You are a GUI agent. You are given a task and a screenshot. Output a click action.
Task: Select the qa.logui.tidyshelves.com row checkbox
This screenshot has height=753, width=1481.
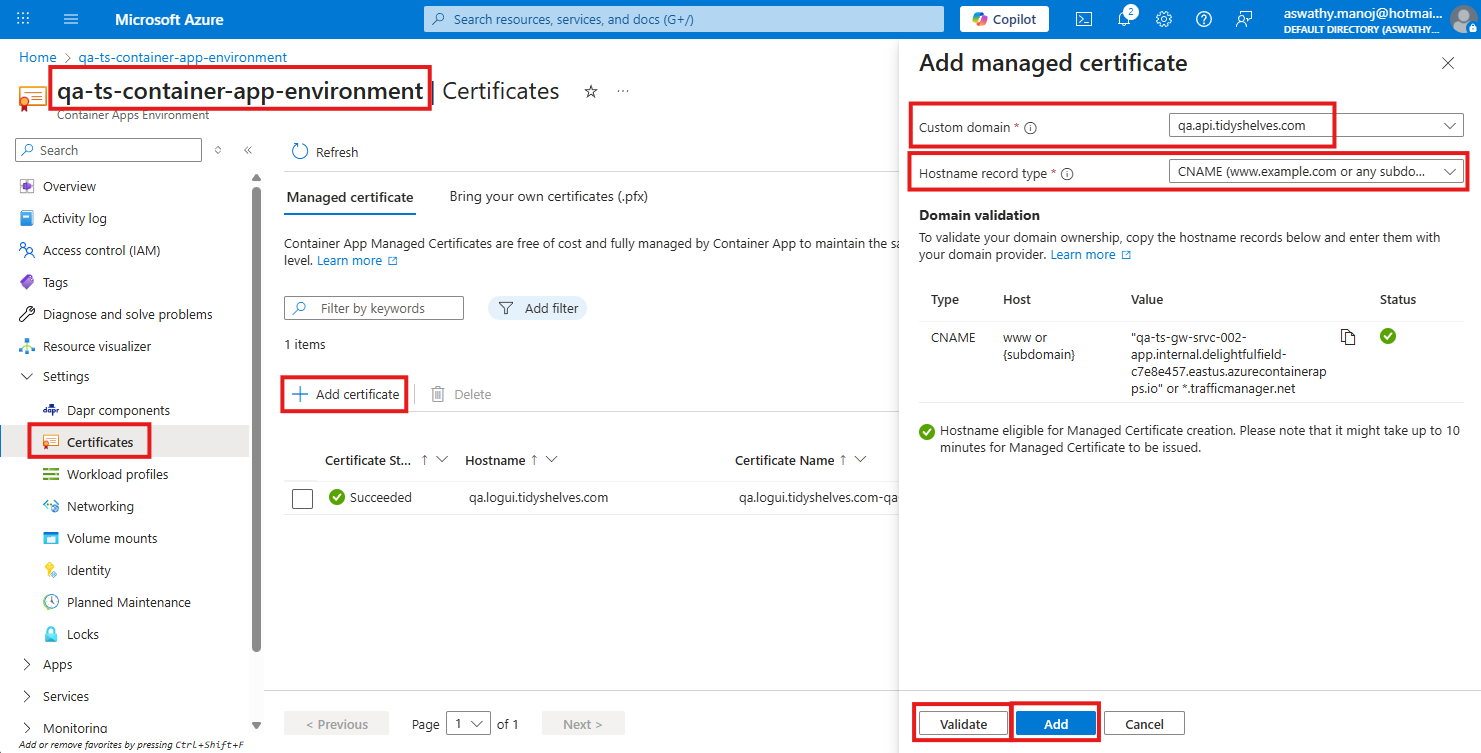coord(302,498)
